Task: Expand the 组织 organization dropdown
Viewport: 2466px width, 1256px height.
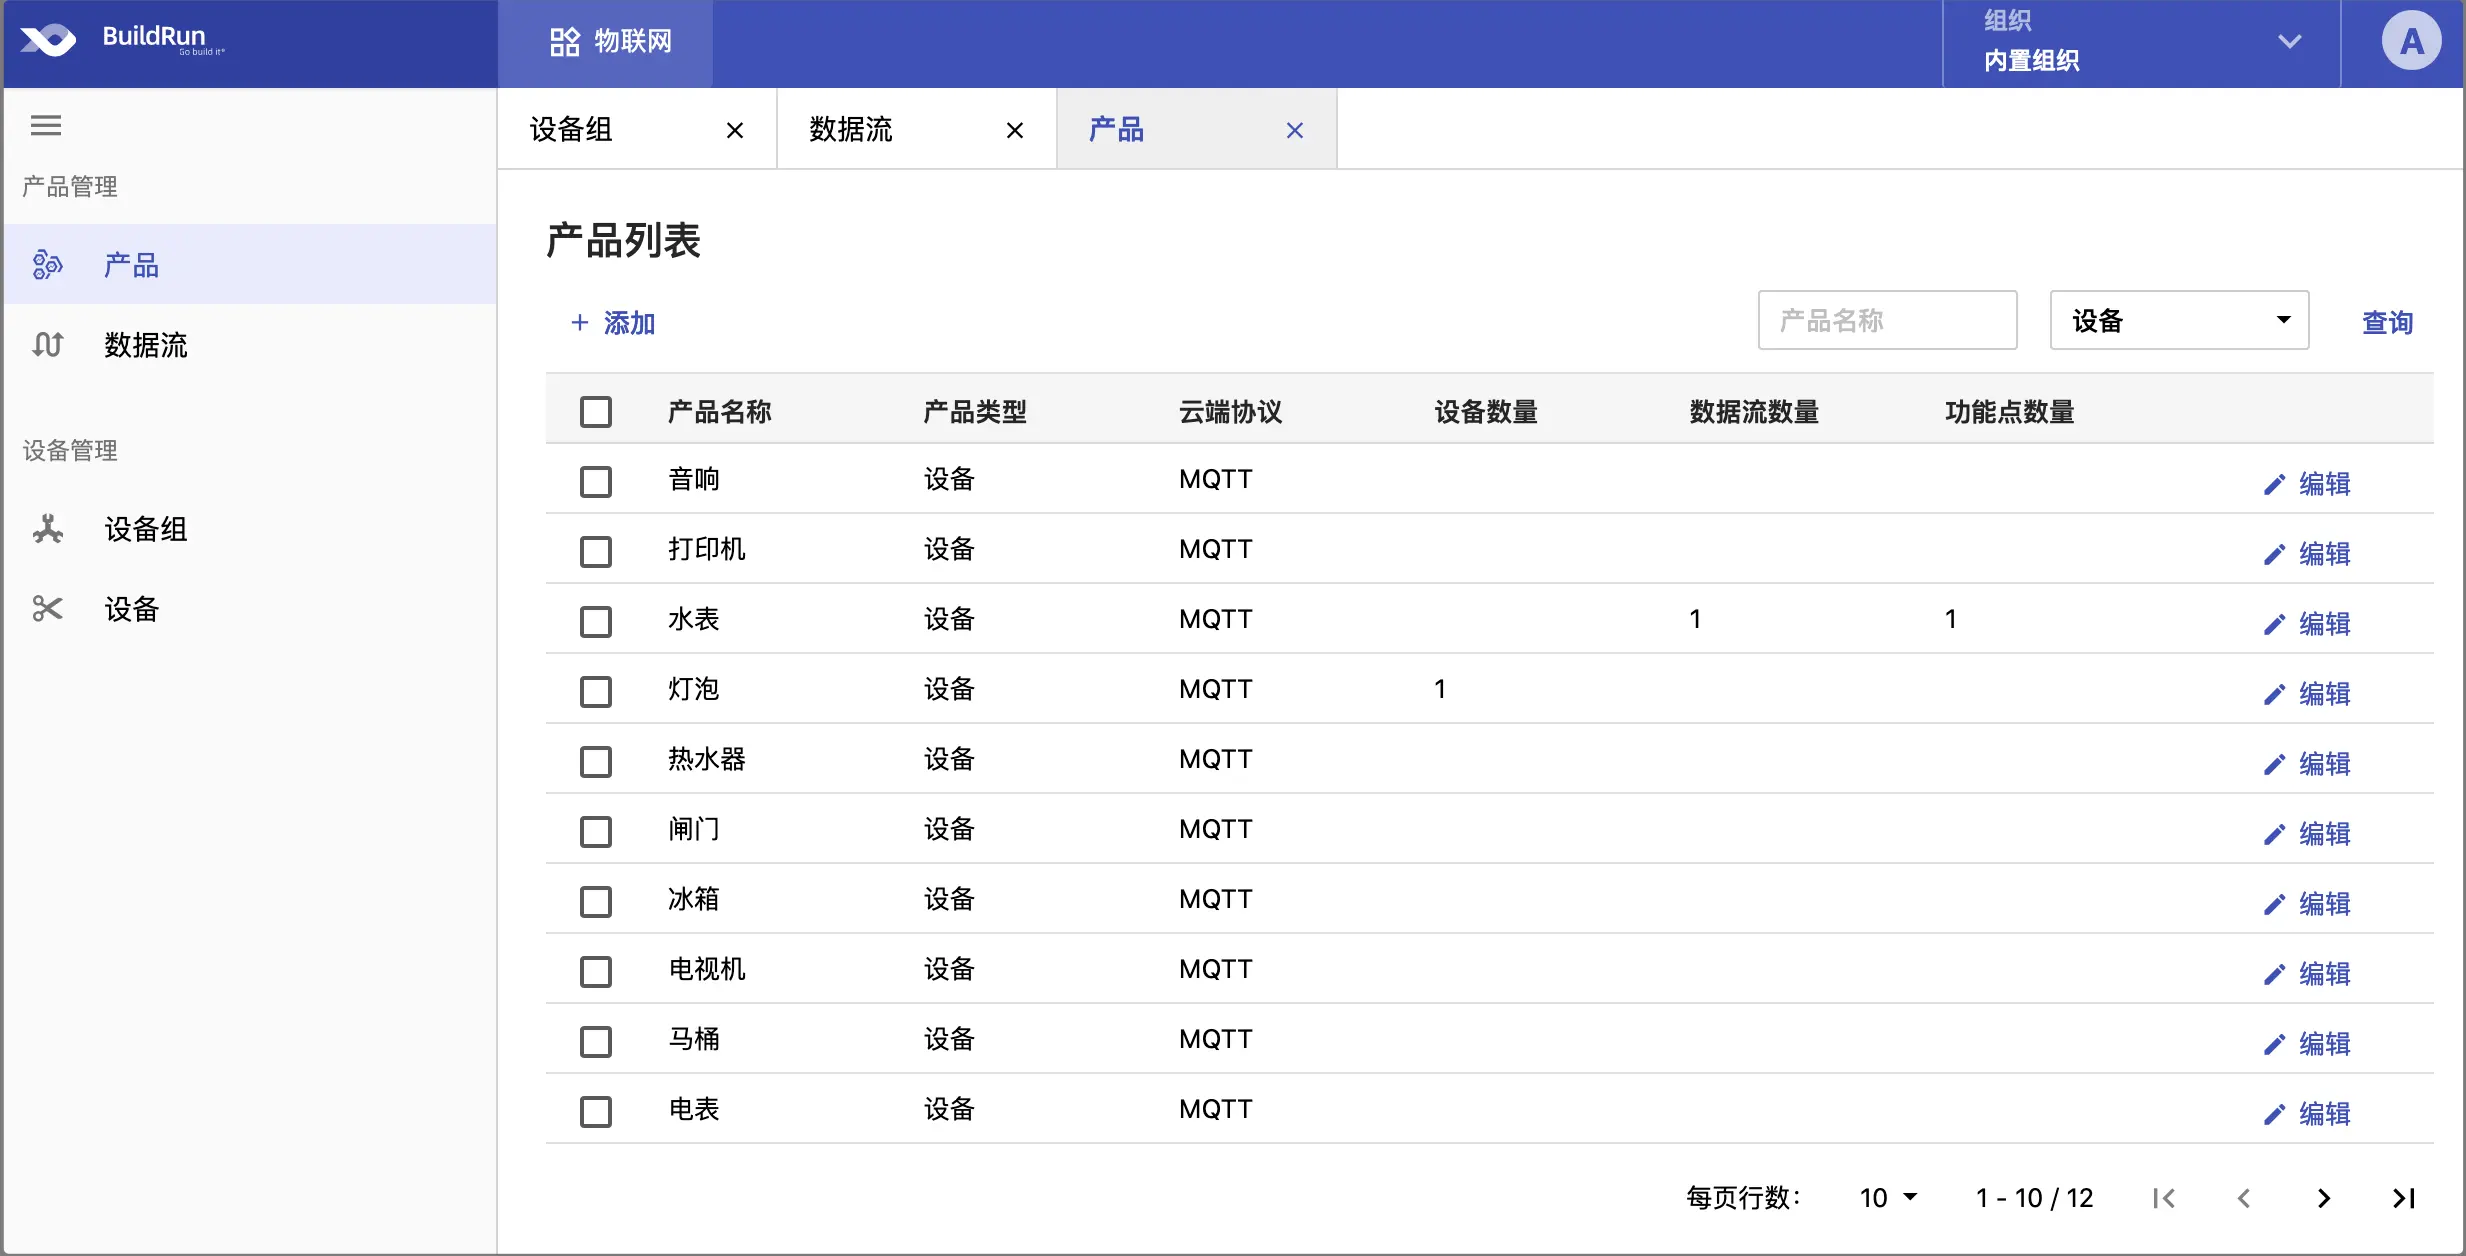Action: 2289,42
